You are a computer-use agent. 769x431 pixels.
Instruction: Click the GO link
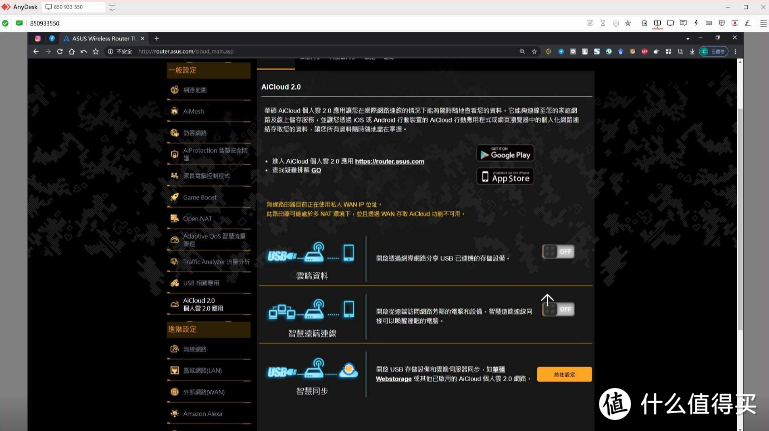[x=316, y=171]
